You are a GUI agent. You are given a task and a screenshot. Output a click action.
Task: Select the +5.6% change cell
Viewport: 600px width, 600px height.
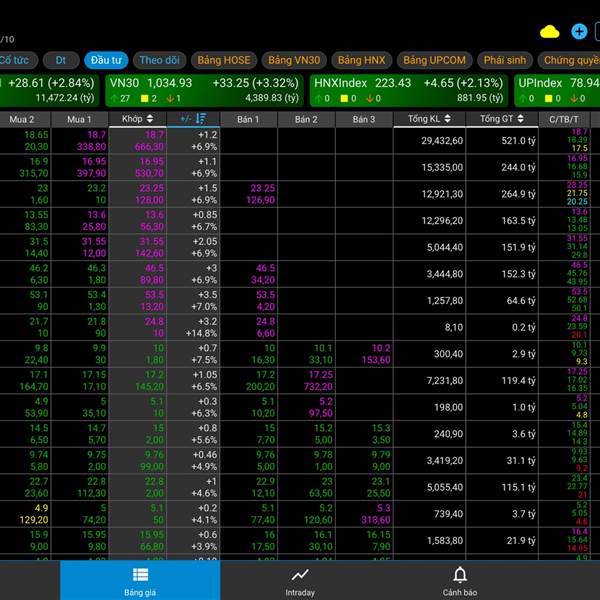[204, 440]
